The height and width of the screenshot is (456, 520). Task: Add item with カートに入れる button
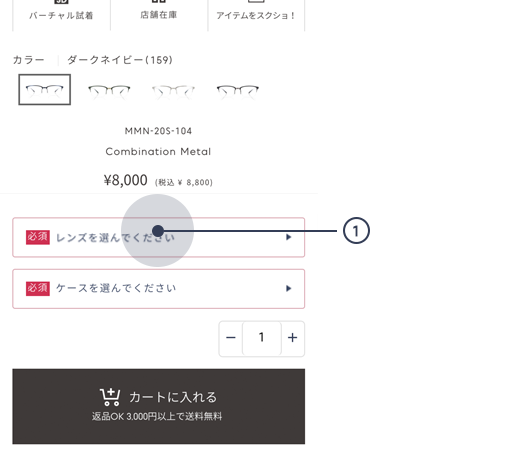159,406
